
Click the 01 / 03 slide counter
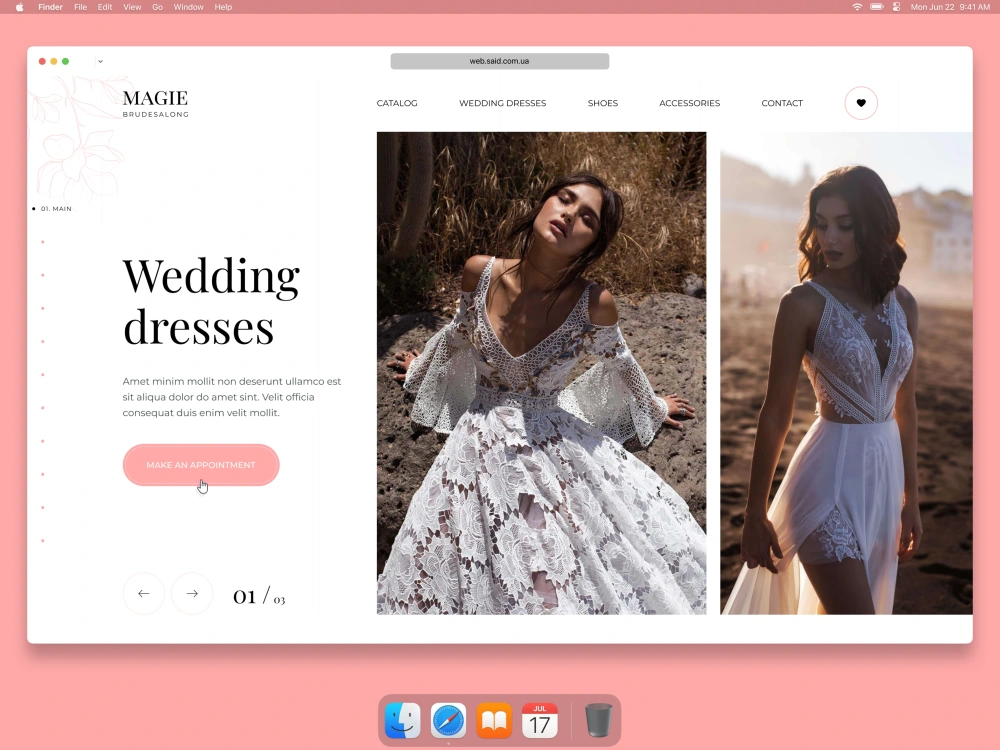coord(259,596)
